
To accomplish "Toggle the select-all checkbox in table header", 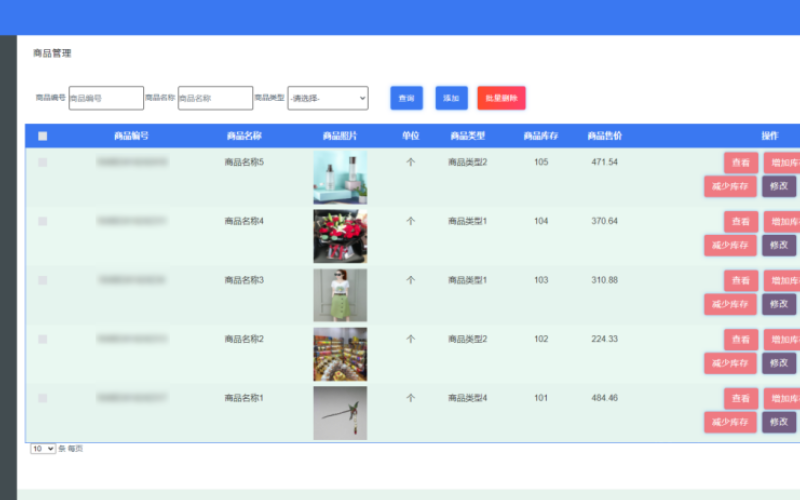I will coord(43,136).
